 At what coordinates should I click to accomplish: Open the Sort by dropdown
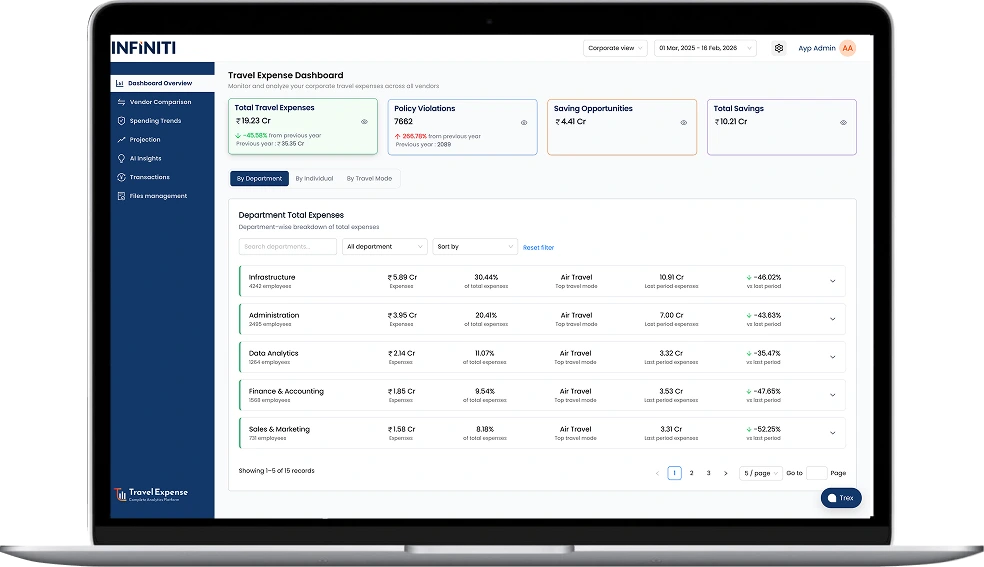475,247
